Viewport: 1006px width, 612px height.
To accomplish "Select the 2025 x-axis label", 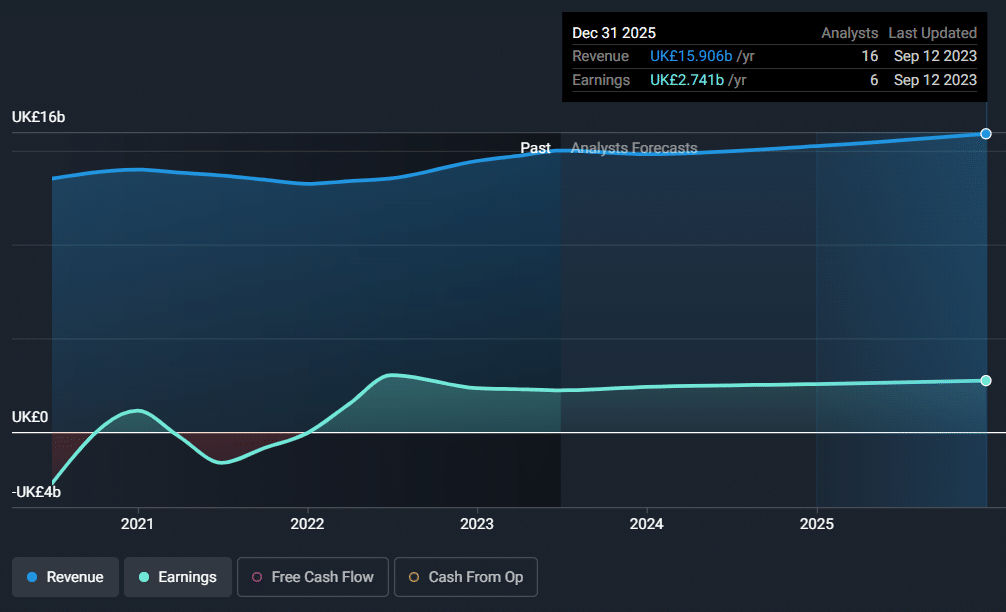I will coord(817,524).
